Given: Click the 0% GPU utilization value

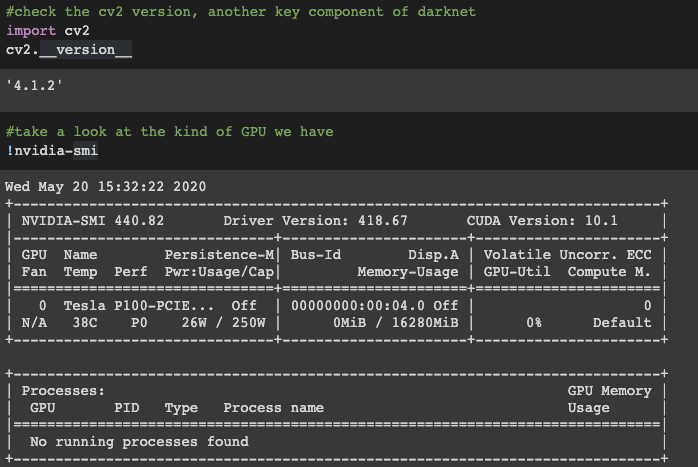Looking at the screenshot, I should pos(534,322).
